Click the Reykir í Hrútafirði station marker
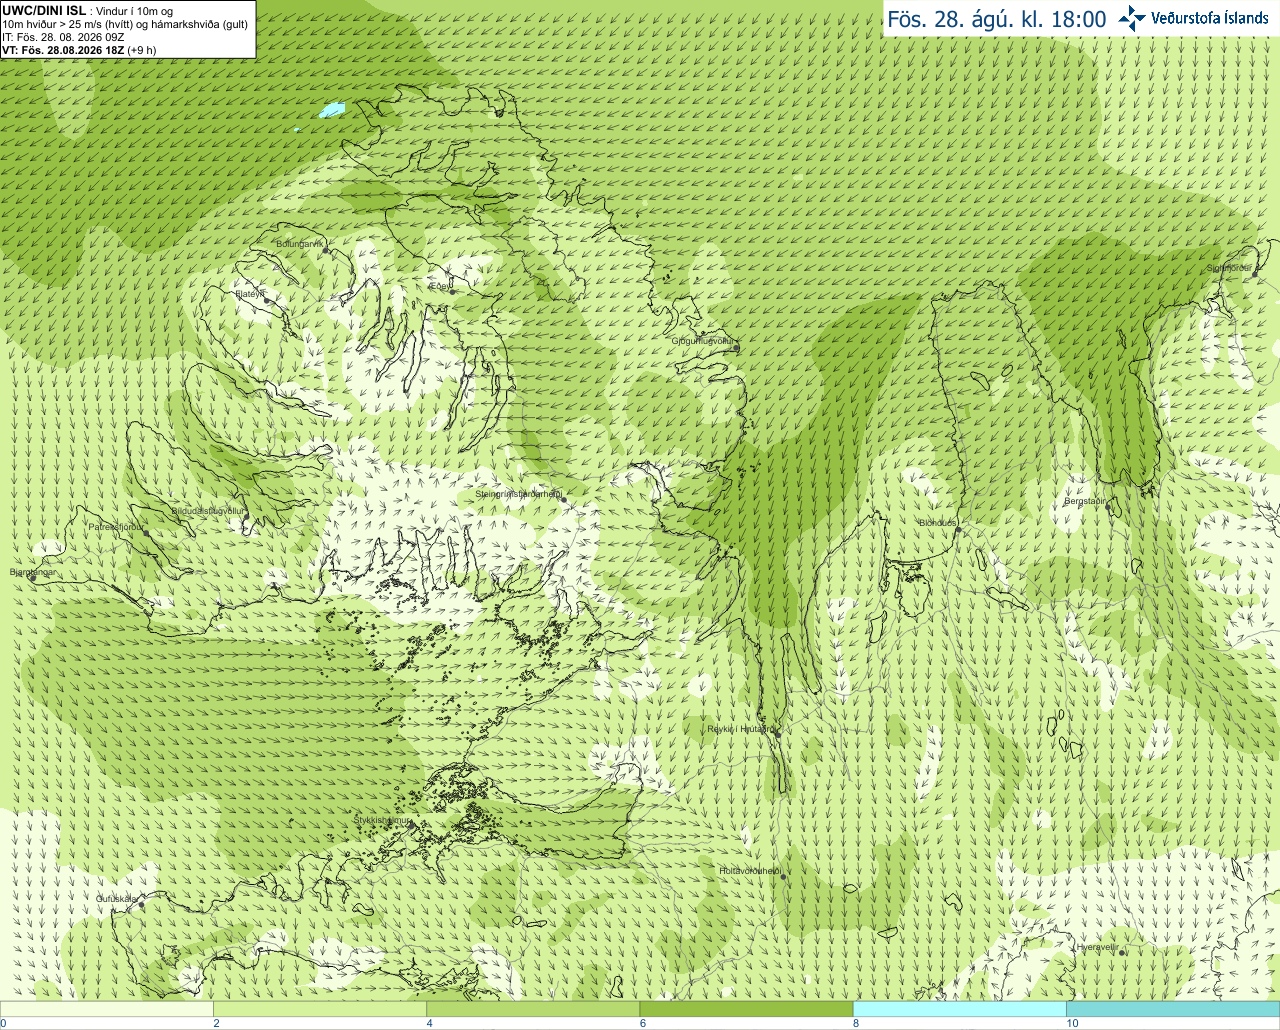This screenshot has width=1280, height=1030. coord(777,733)
